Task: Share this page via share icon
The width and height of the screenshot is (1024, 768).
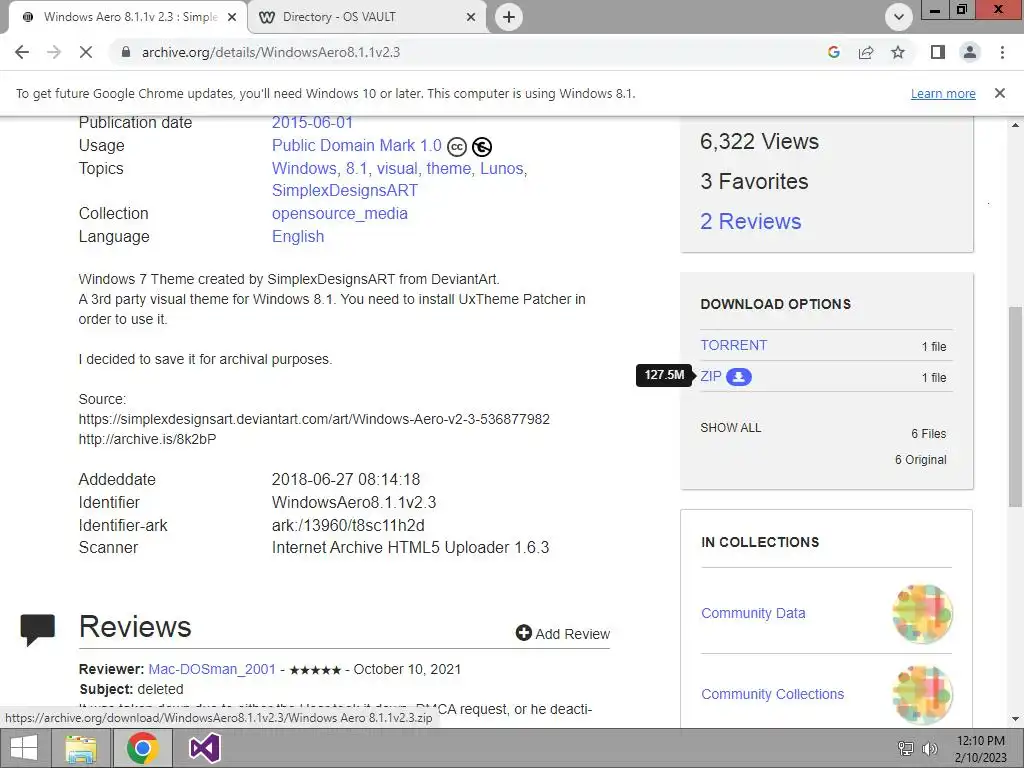Action: 866,52
